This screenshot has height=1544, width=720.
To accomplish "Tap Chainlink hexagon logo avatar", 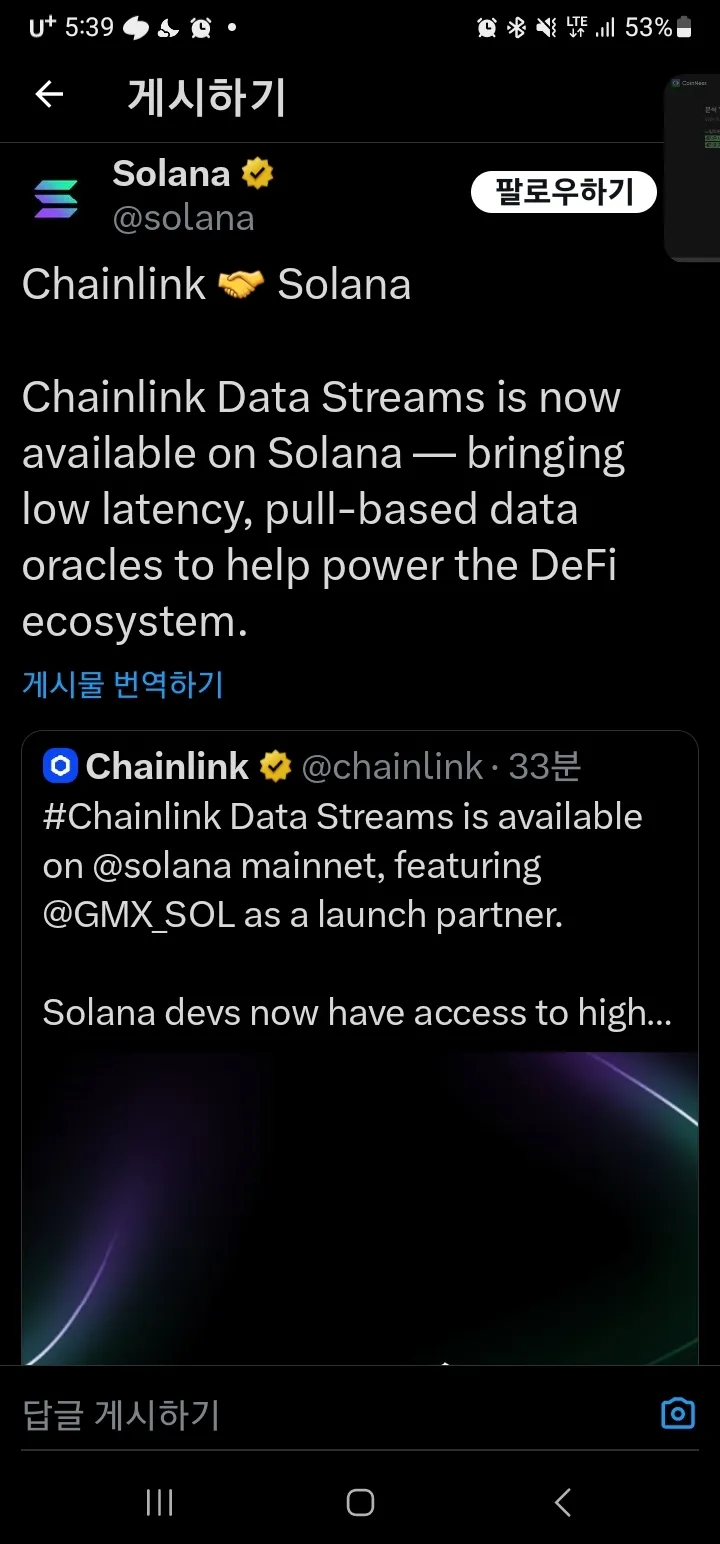I will point(61,767).
